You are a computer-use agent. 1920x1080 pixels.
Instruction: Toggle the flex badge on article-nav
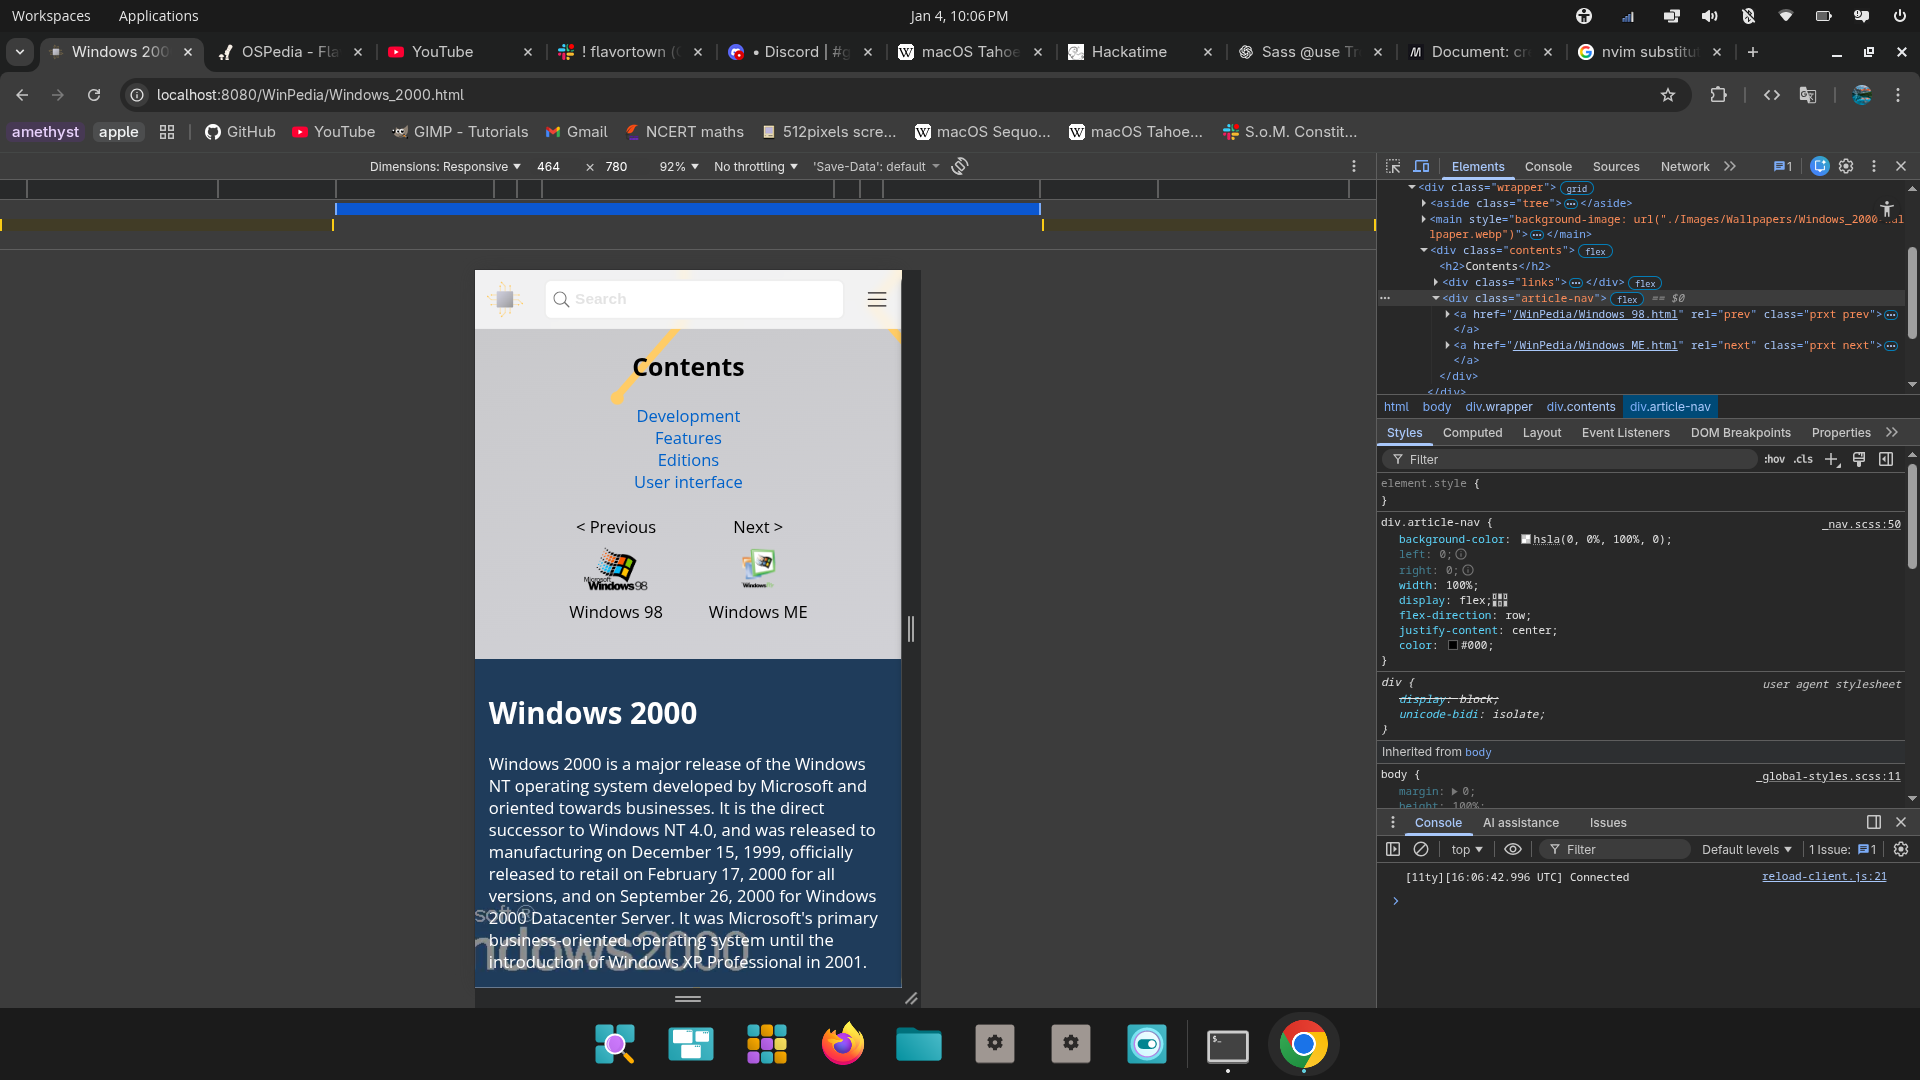1627,299
